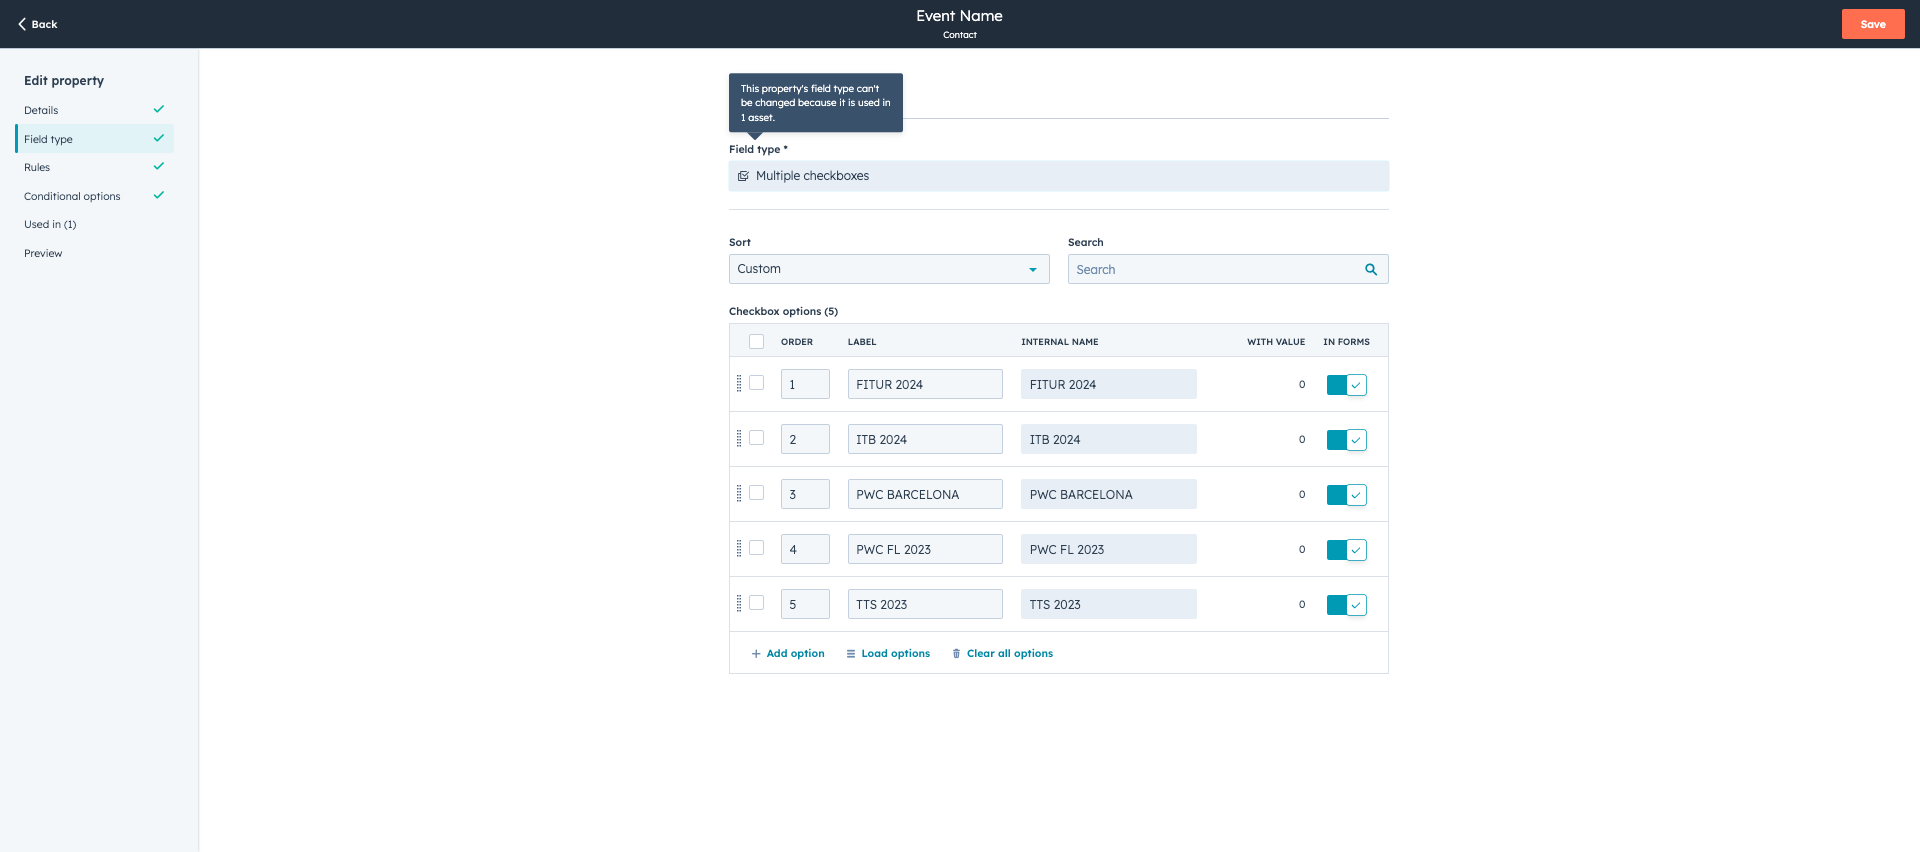The height and width of the screenshot is (852, 1920).
Task: Click the ORDER column header
Action: 797,342
